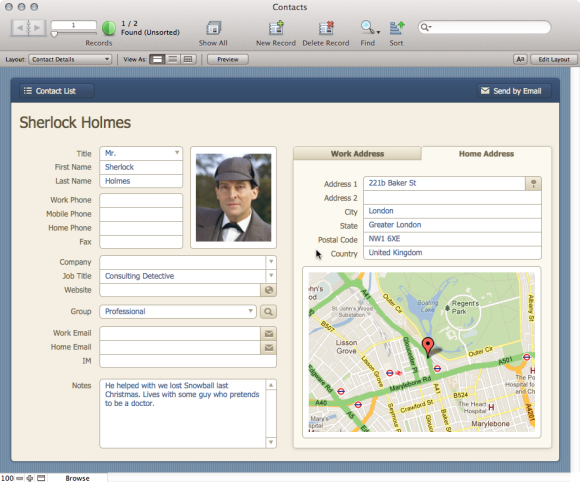Click the First Name field Sherlock
The image size is (580, 482).
(141, 167)
